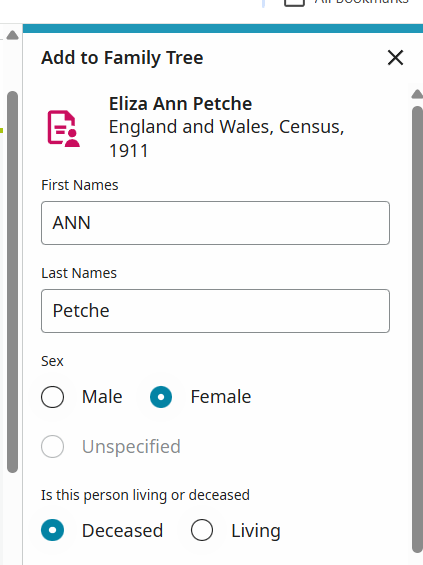Image resolution: width=423 pixels, height=565 pixels.
Task: Click the Last Names label
Action: (x=79, y=273)
